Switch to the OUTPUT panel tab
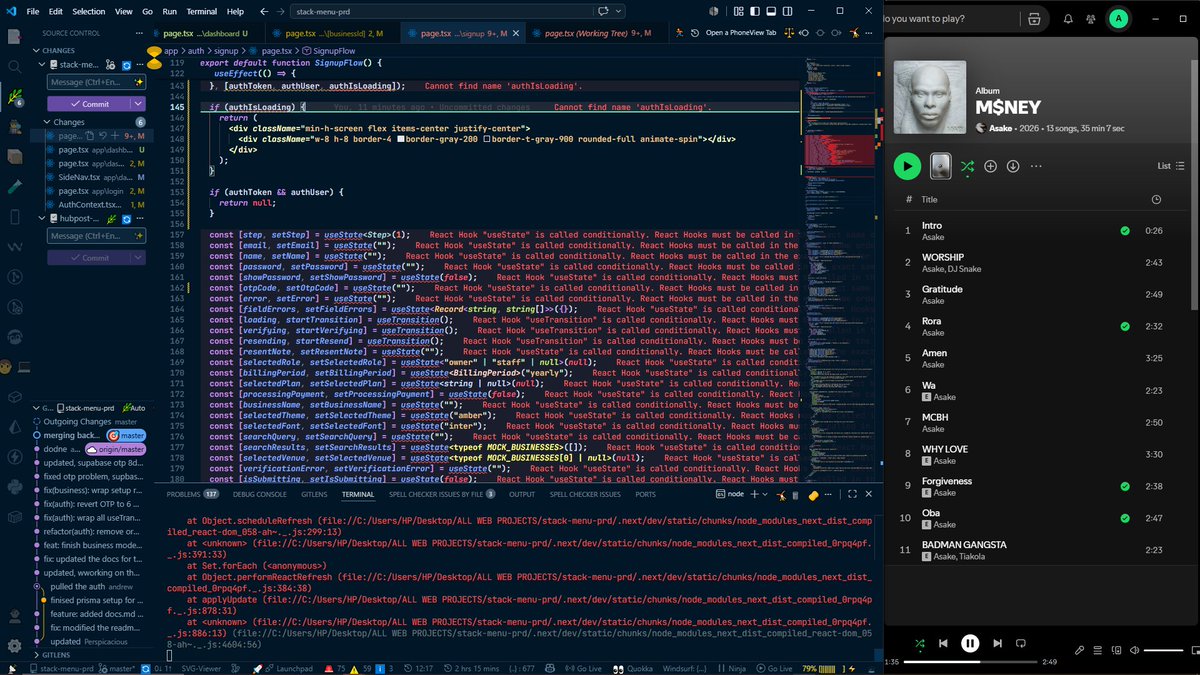 coord(521,494)
